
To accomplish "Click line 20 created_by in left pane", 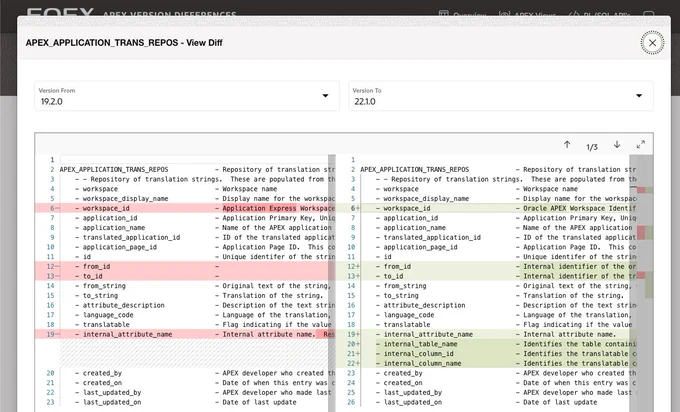I will 185,373.
